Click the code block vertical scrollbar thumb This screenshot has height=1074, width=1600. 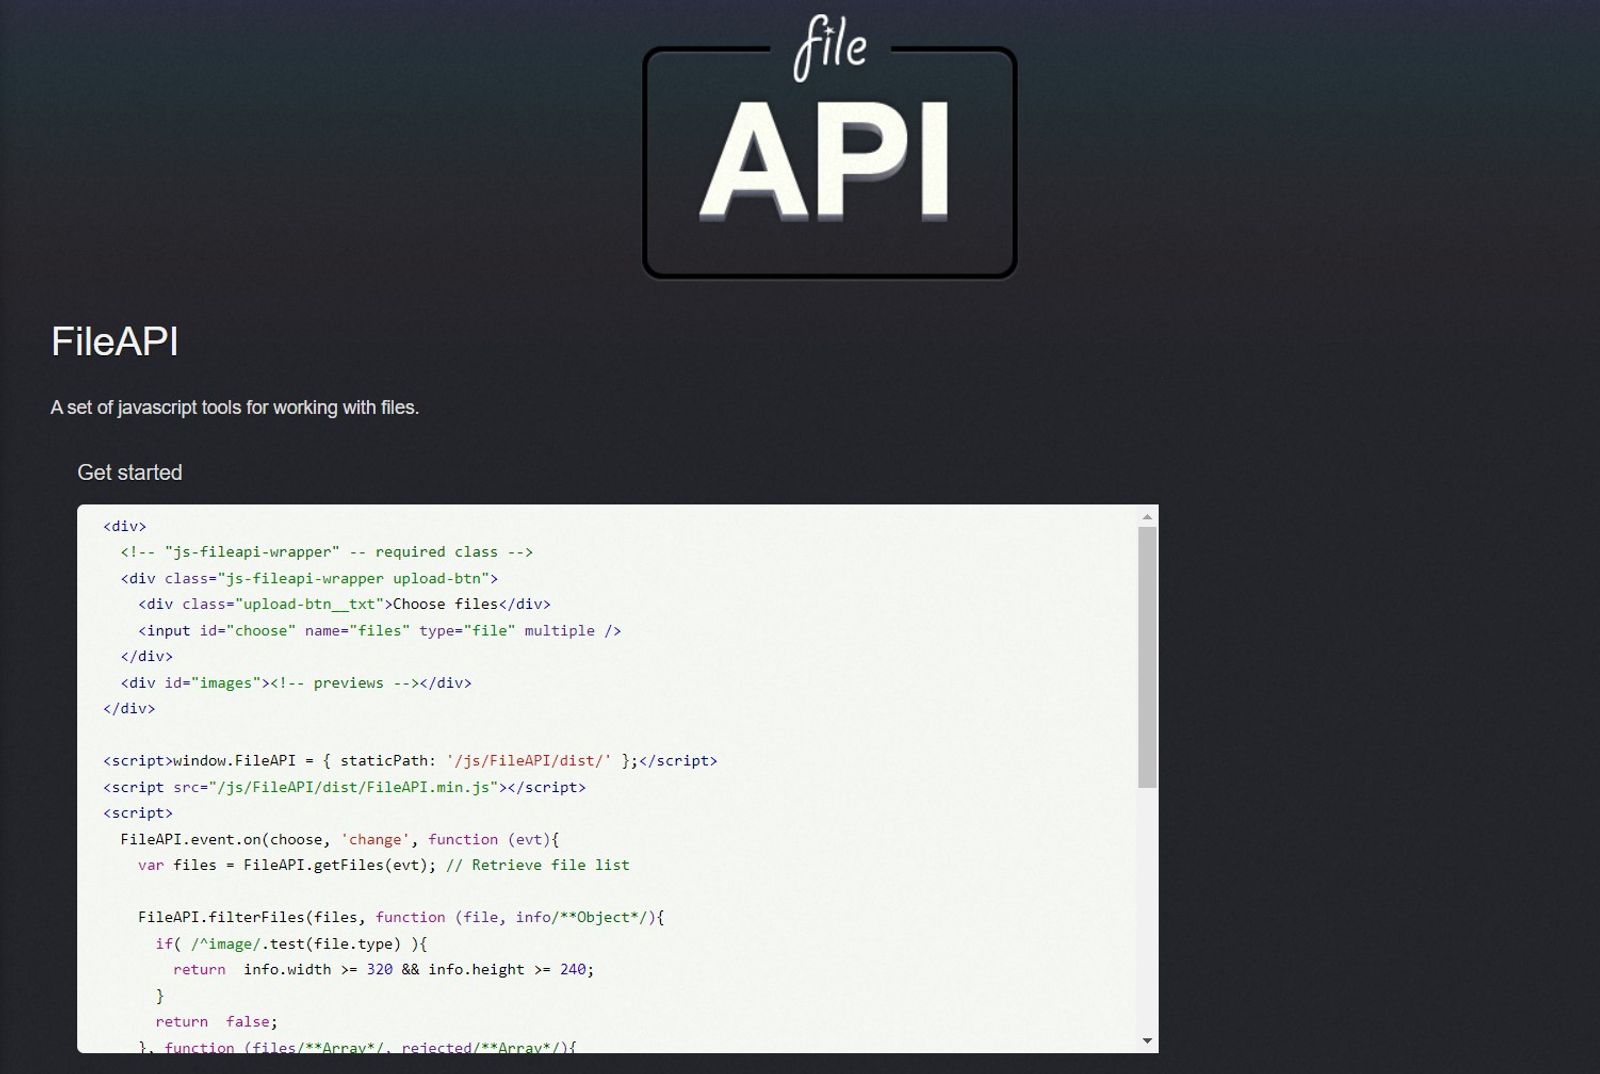point(1147,657)
